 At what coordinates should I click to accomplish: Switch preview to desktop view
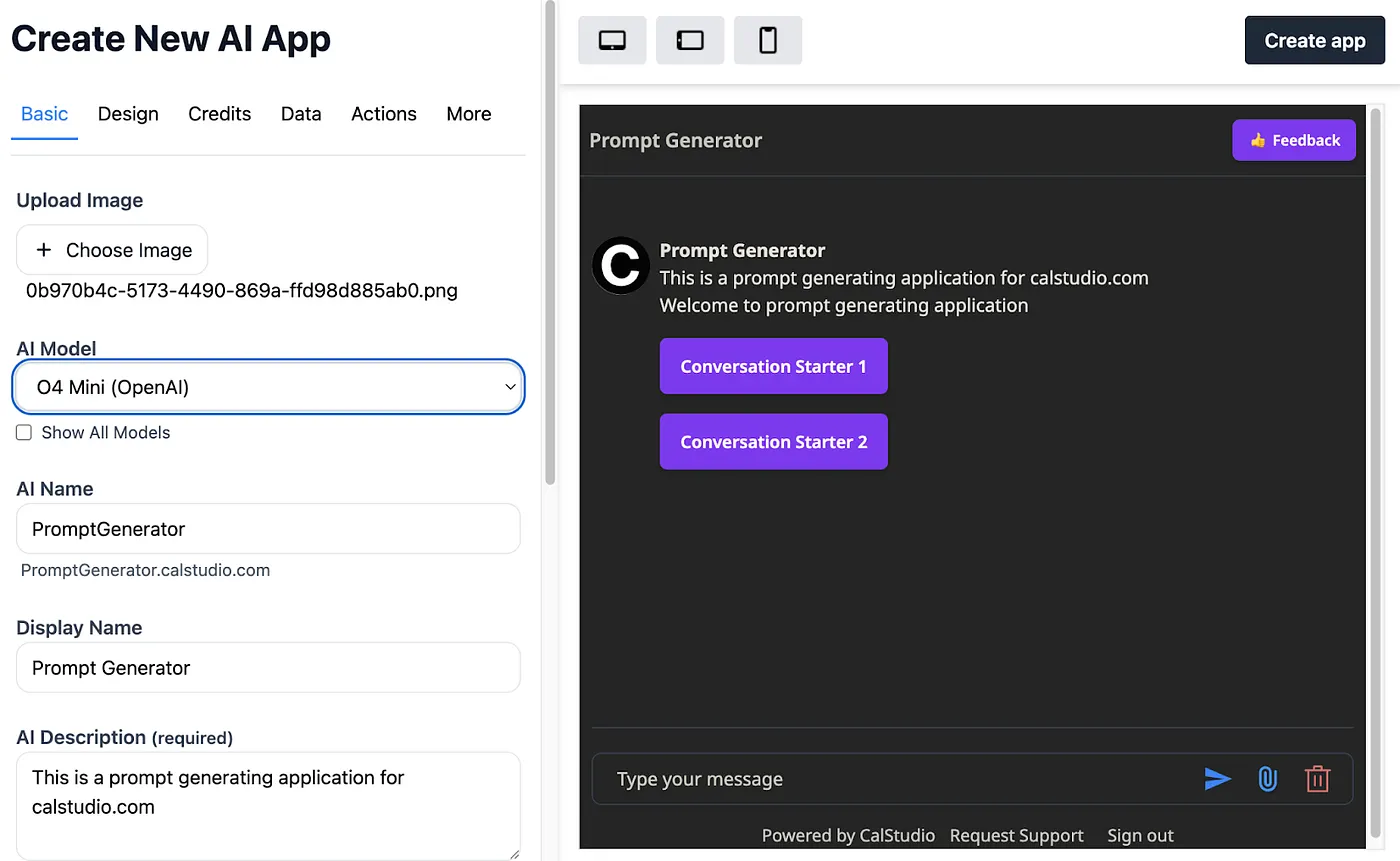612,39
